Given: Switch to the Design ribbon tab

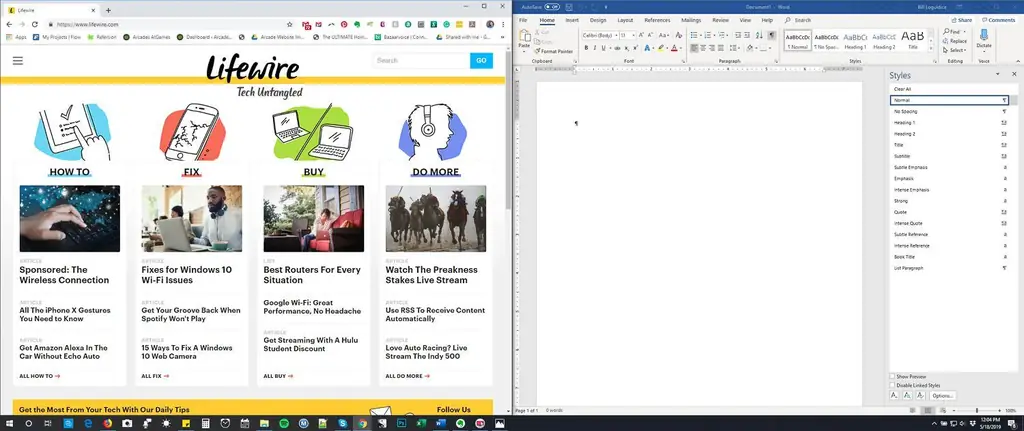Looking at the screenshot, I should [x=598, y=20].
